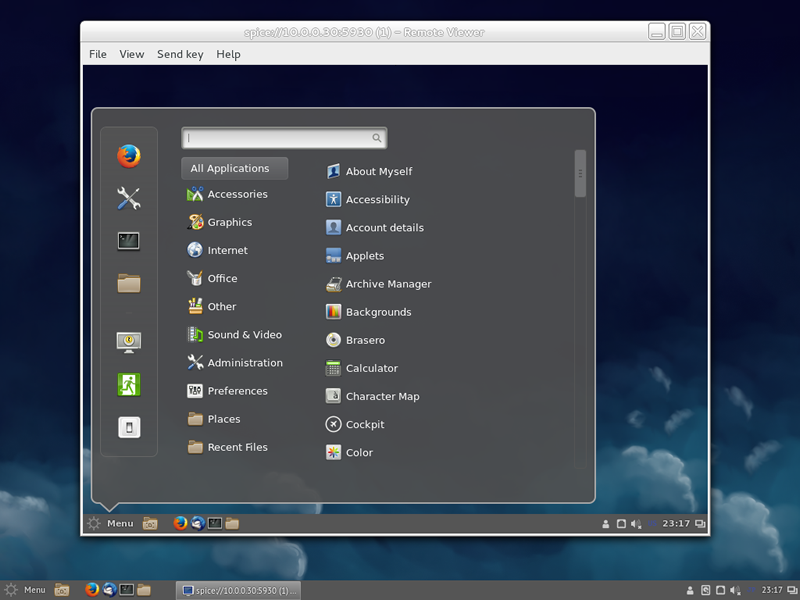Click spice://10.0.0.30 taskbar window button
This screenshot has width=800, height=600.
[238, 590]
